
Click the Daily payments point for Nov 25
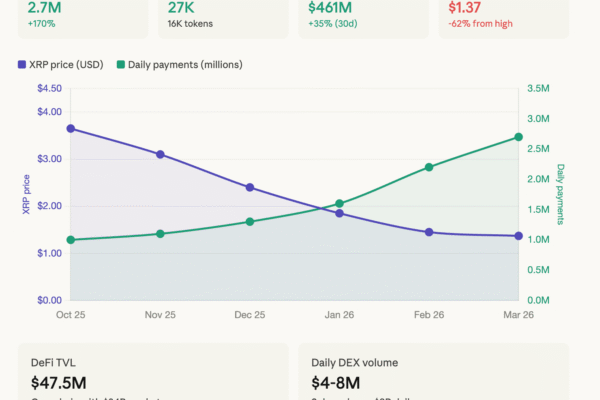click(x=160, y=234)
